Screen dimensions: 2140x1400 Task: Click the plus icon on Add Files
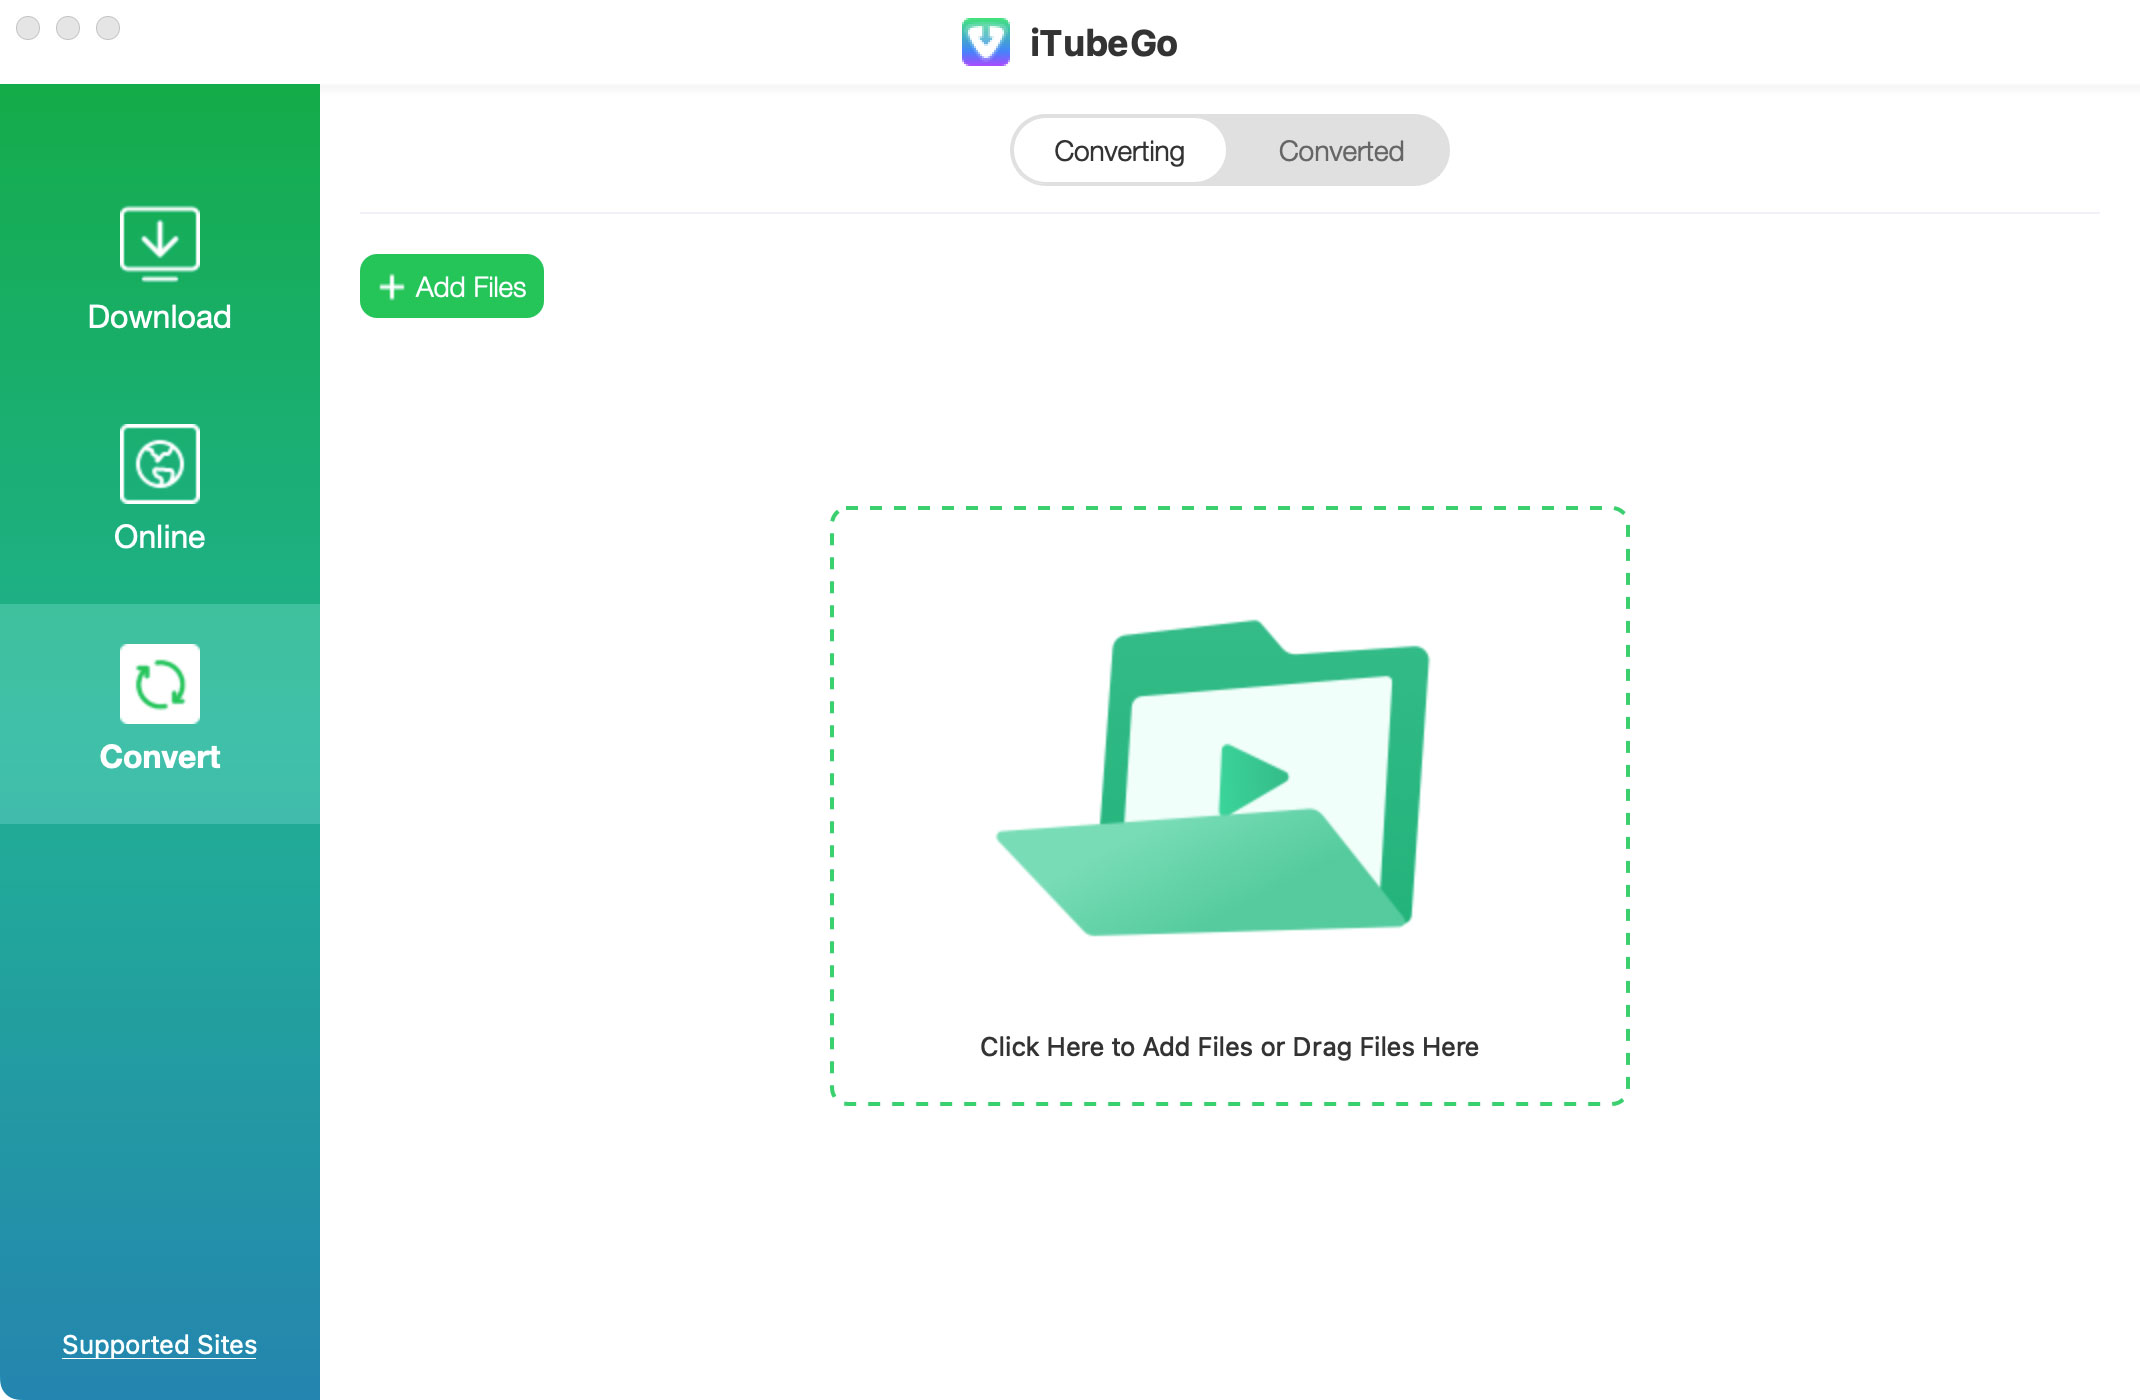coord(392,287)
